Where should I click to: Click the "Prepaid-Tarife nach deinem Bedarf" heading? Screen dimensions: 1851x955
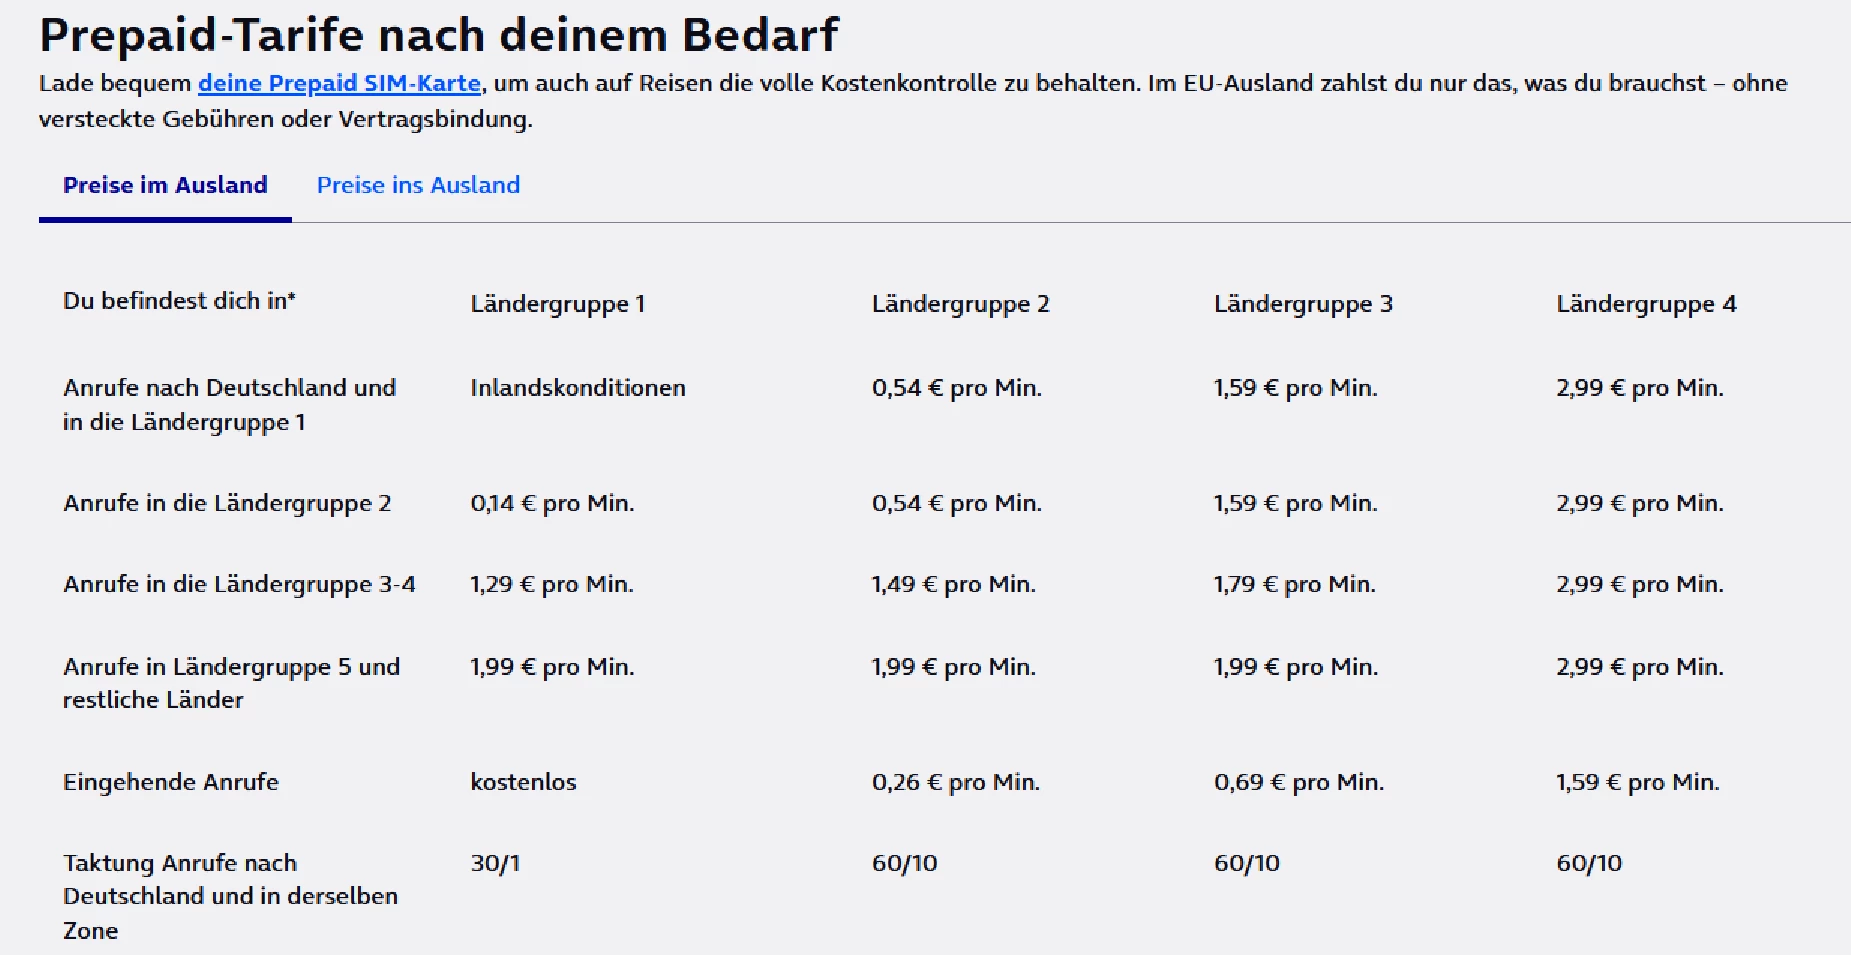(x=439, y=35)
